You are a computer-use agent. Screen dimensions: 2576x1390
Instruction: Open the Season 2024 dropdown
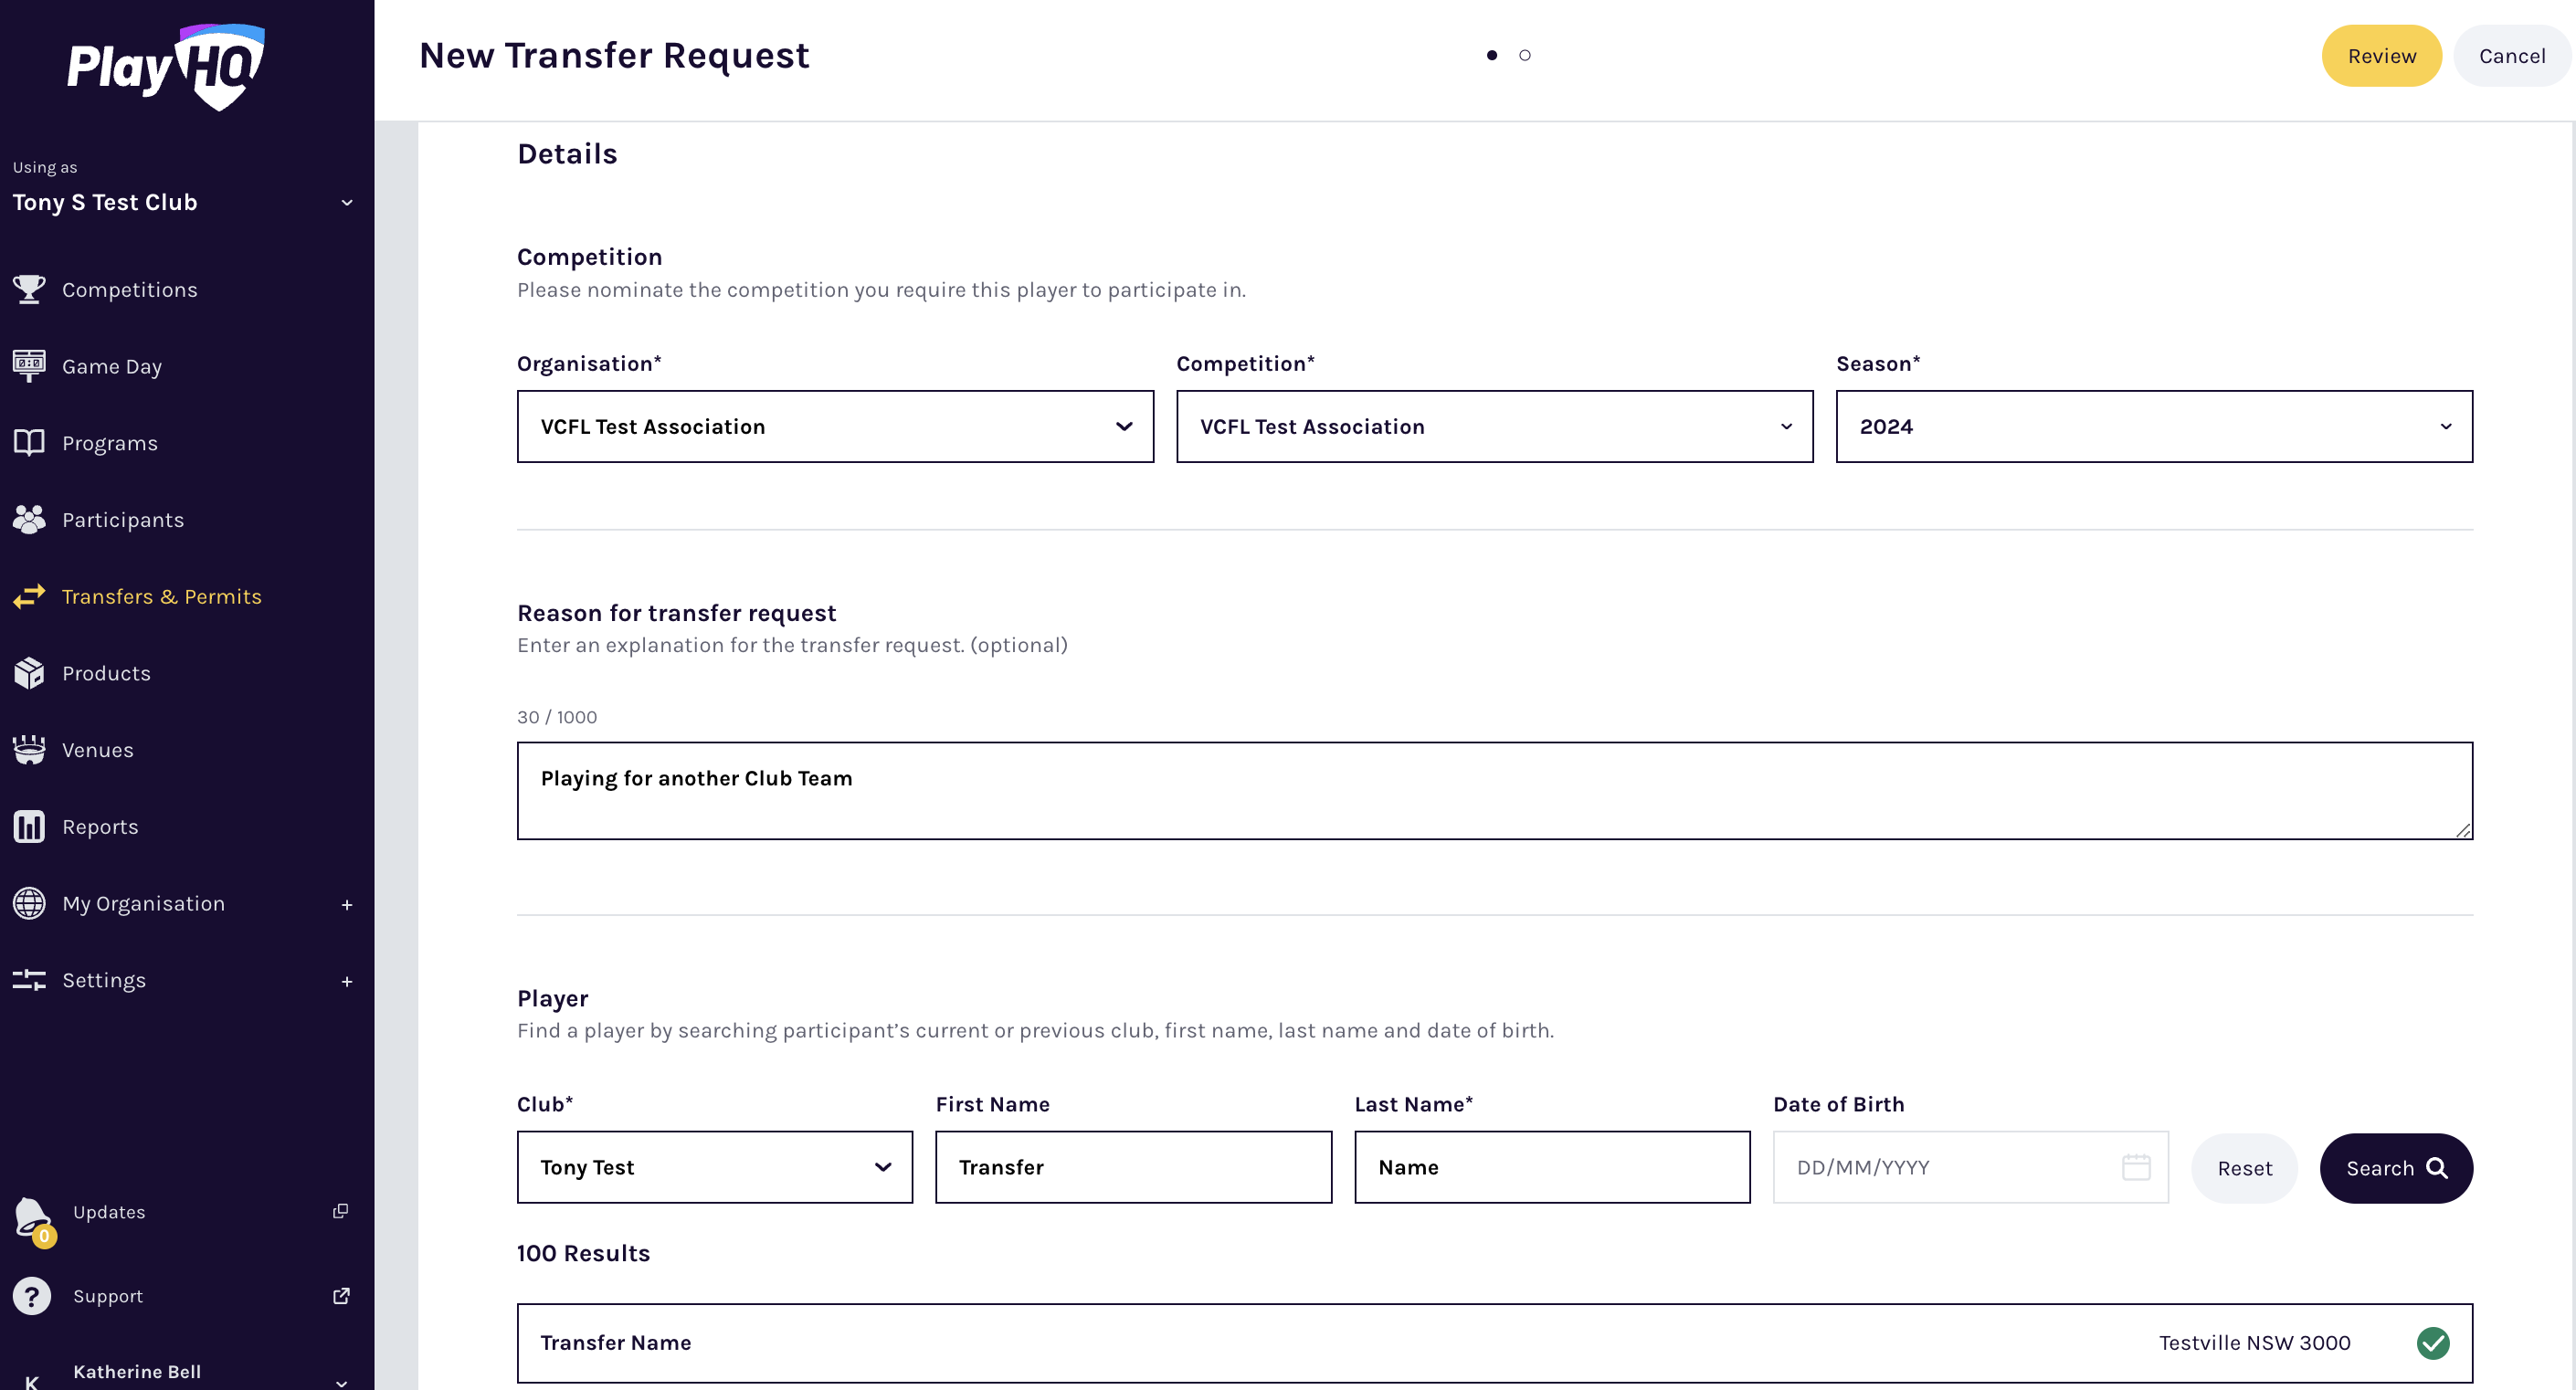coord(2153,426)
